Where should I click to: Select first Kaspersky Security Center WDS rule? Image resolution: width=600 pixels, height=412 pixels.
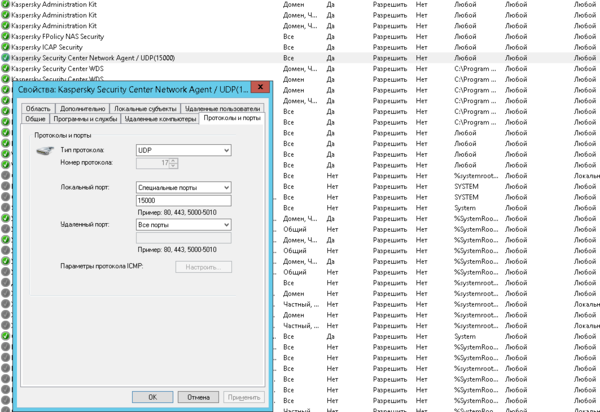57,68
